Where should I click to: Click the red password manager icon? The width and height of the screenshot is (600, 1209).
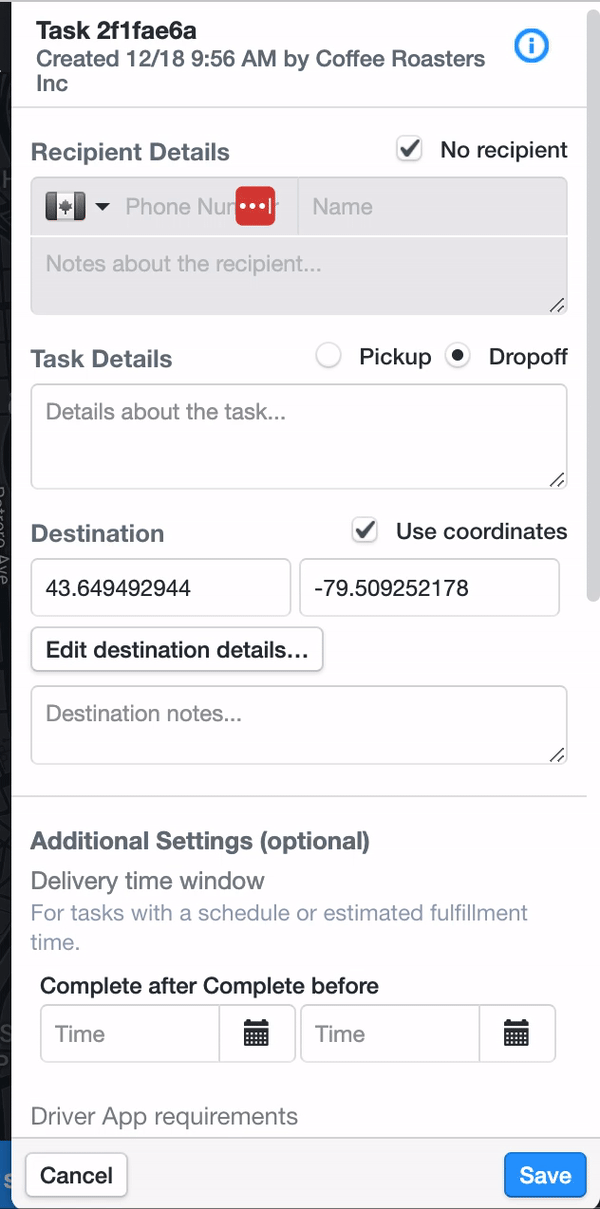(255, 206)
